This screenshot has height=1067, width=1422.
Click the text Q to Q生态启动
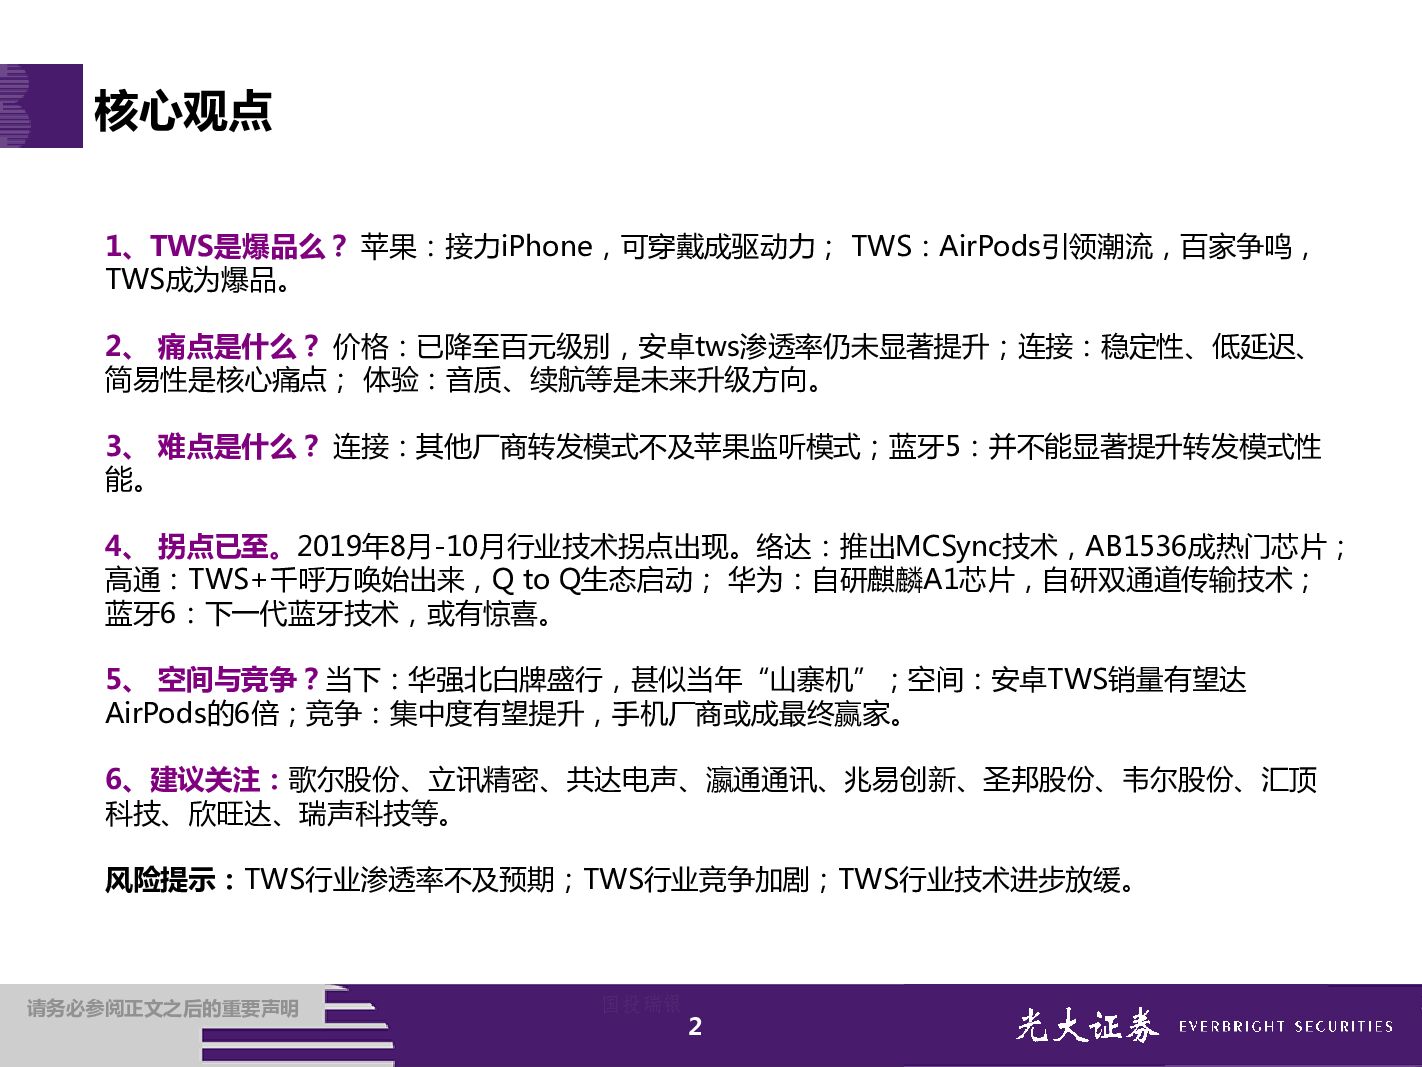592,580
